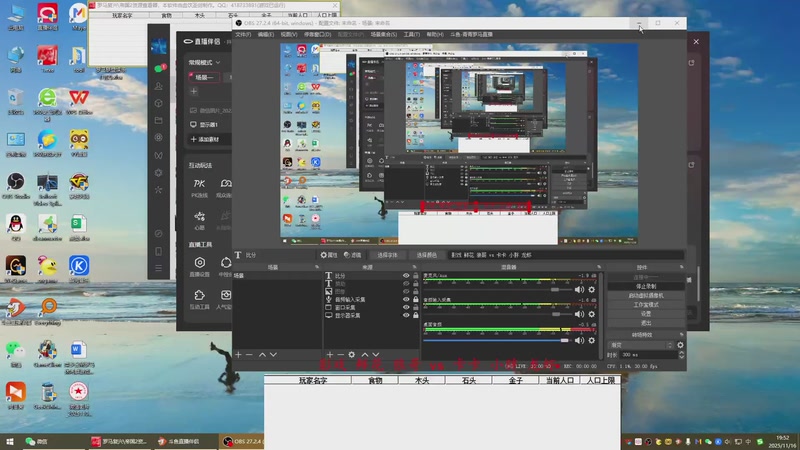Screen dimensions: 800x450
Task: Open 工具(T) menu in OBS
Action: pyautogui.click(x=412, y=35)
